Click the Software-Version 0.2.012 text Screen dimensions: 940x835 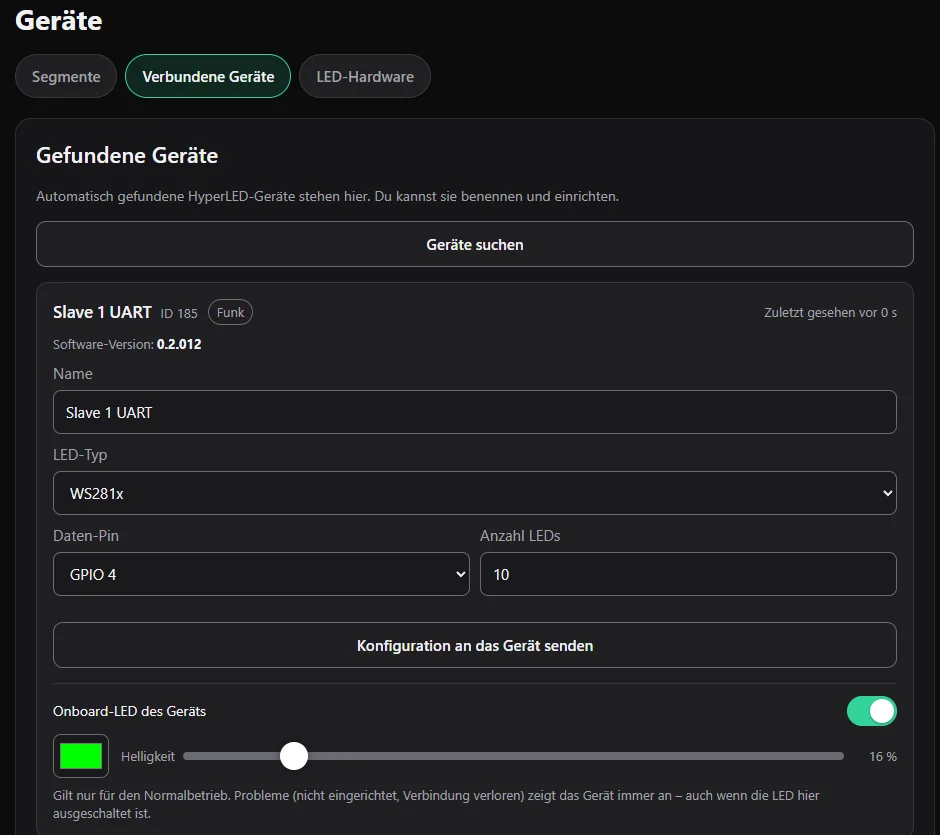tap(127, 344)
